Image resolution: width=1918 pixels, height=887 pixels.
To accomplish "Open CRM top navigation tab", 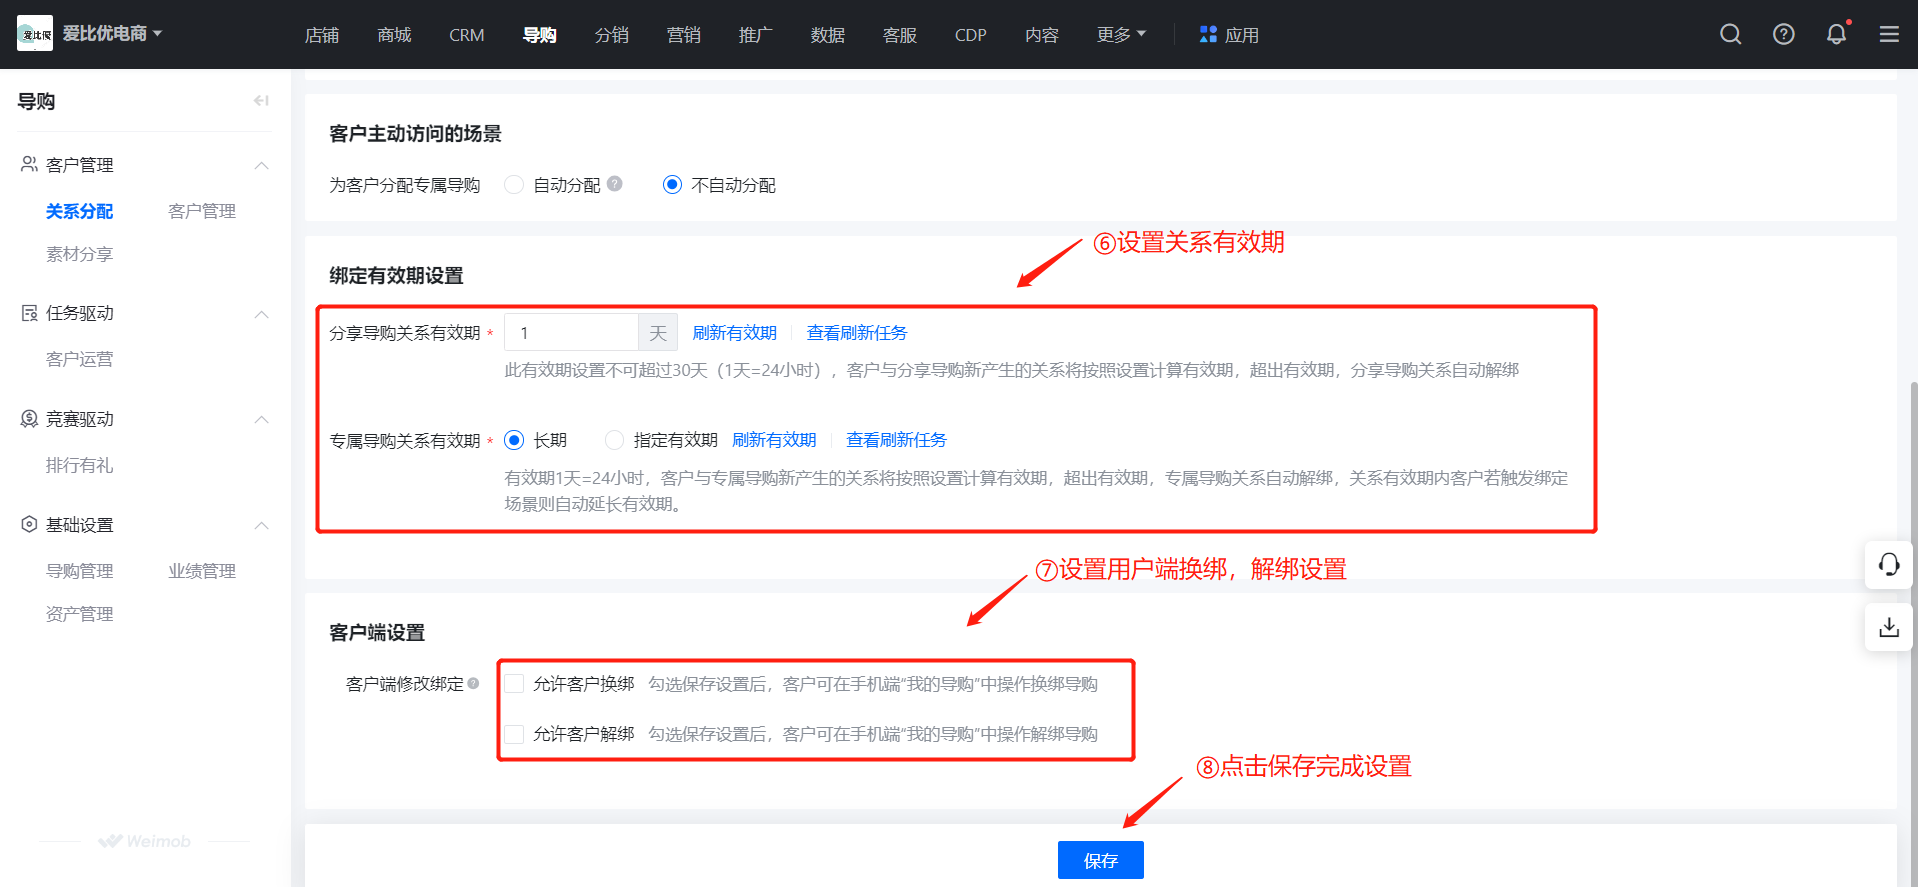I will coord(467,35).
